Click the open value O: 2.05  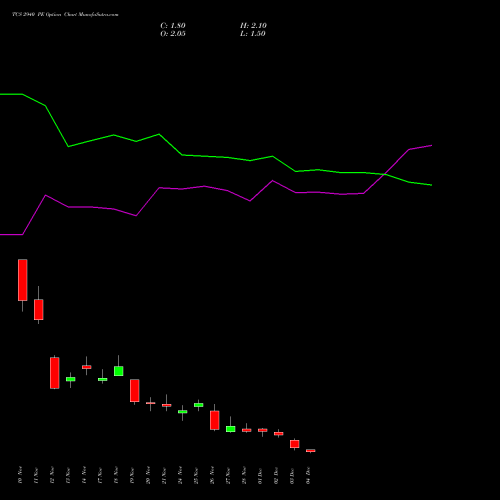[x=173, y=34]
